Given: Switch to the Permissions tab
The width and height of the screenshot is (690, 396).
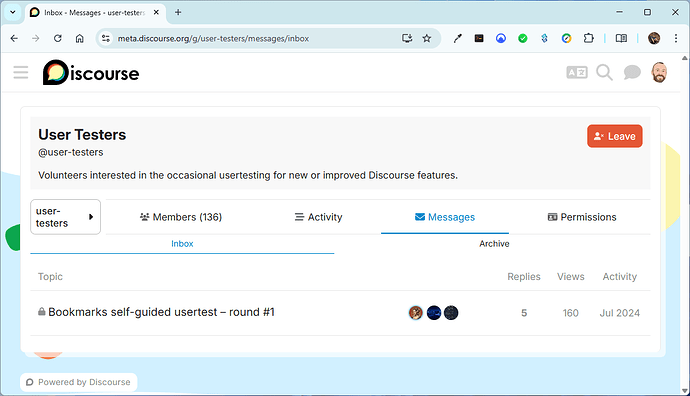Looking at the screenshot, I should pos(582,217).
